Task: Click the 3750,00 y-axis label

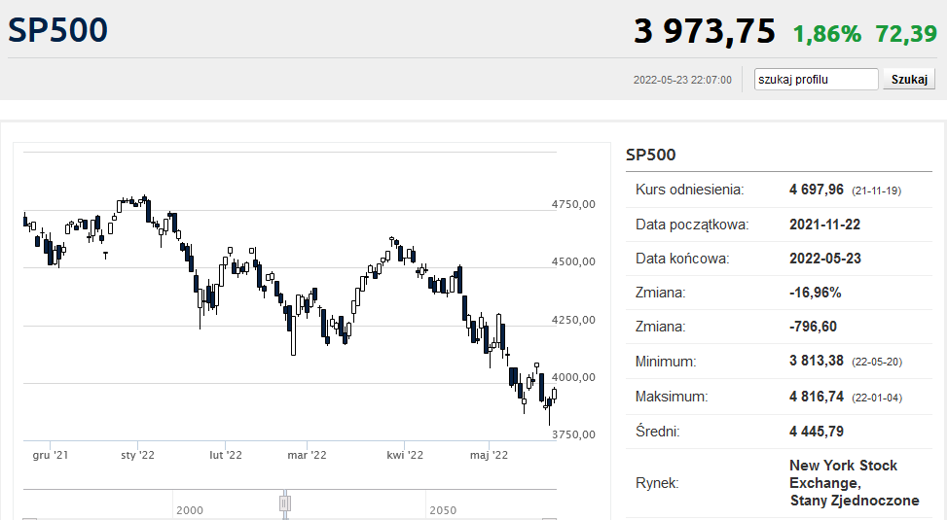Action: pos(573,435)
